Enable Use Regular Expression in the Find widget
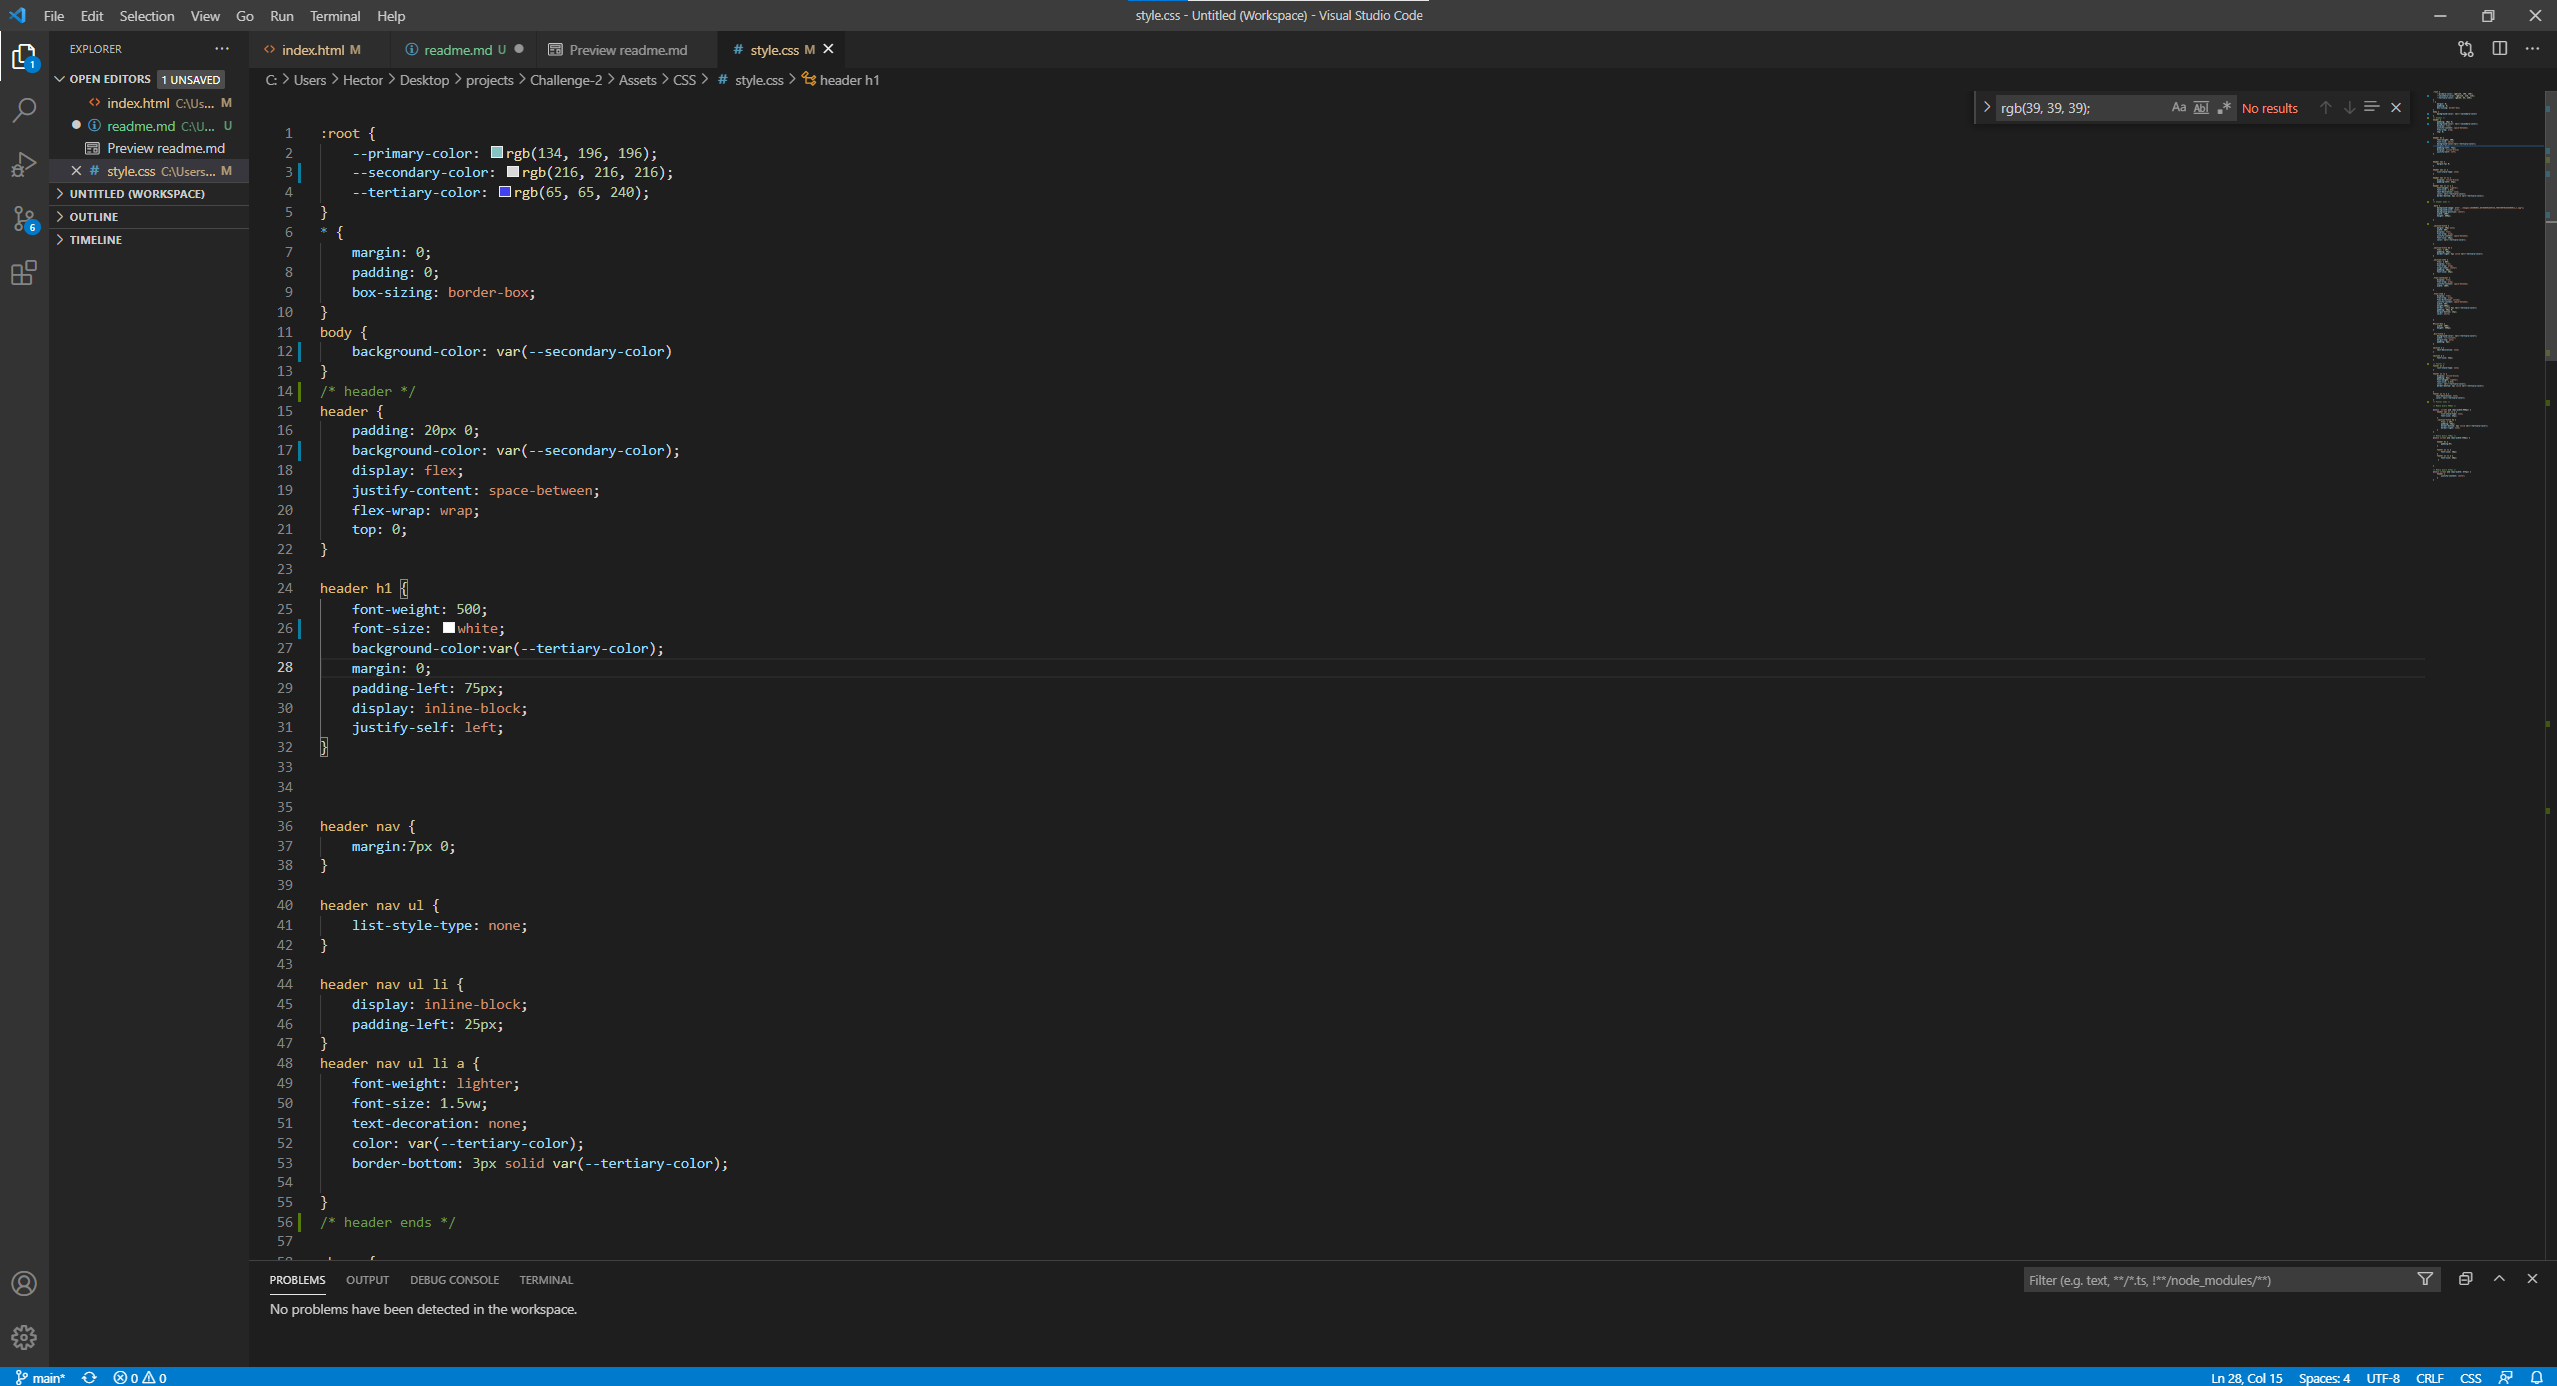This screenshot has width=2557, height=1386. click(x=2225, y=107)
